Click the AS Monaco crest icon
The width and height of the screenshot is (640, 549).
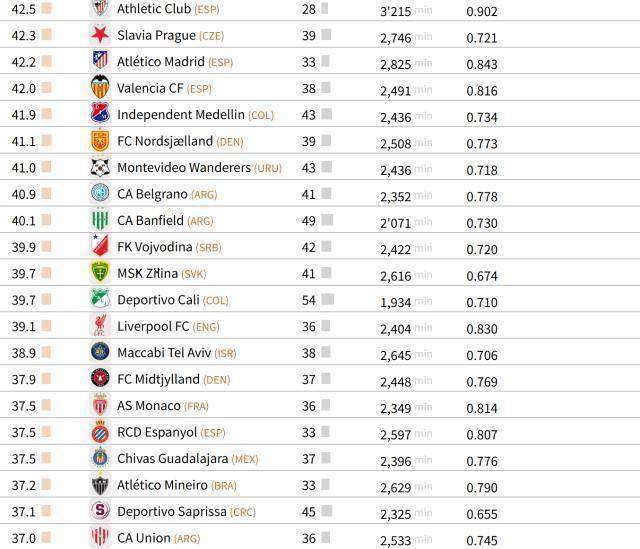100,405
